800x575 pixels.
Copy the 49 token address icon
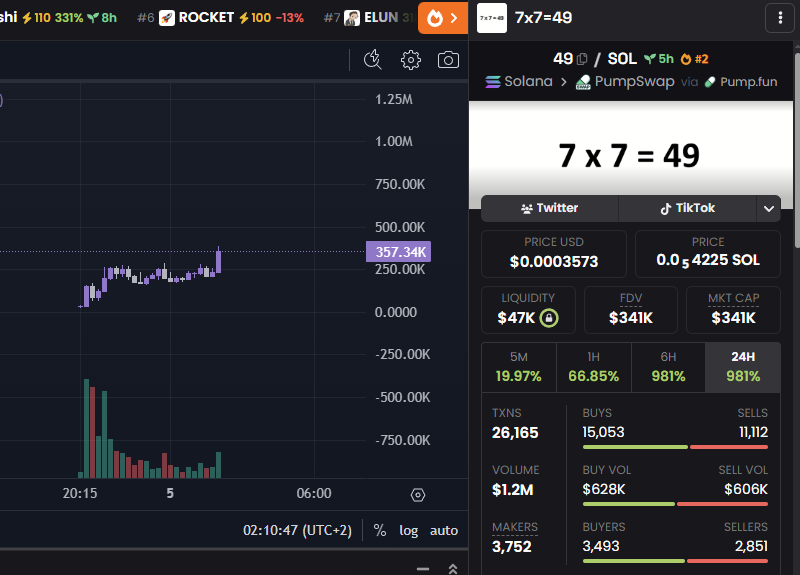pyautogui.click(x=582, y=59)
